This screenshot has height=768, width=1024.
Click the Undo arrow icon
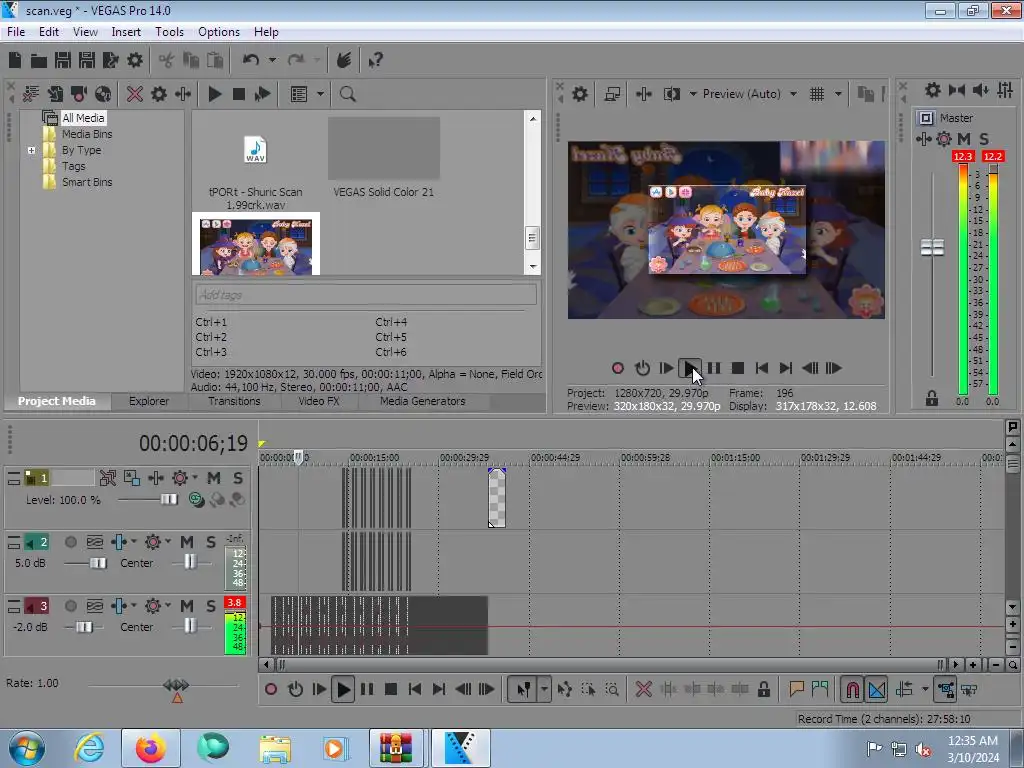pyautogui.click(x=251, y=61)
